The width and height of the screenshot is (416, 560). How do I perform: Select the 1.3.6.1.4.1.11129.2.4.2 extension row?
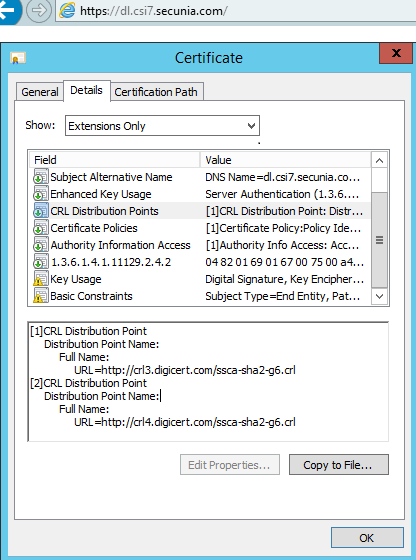pos(200,262)
